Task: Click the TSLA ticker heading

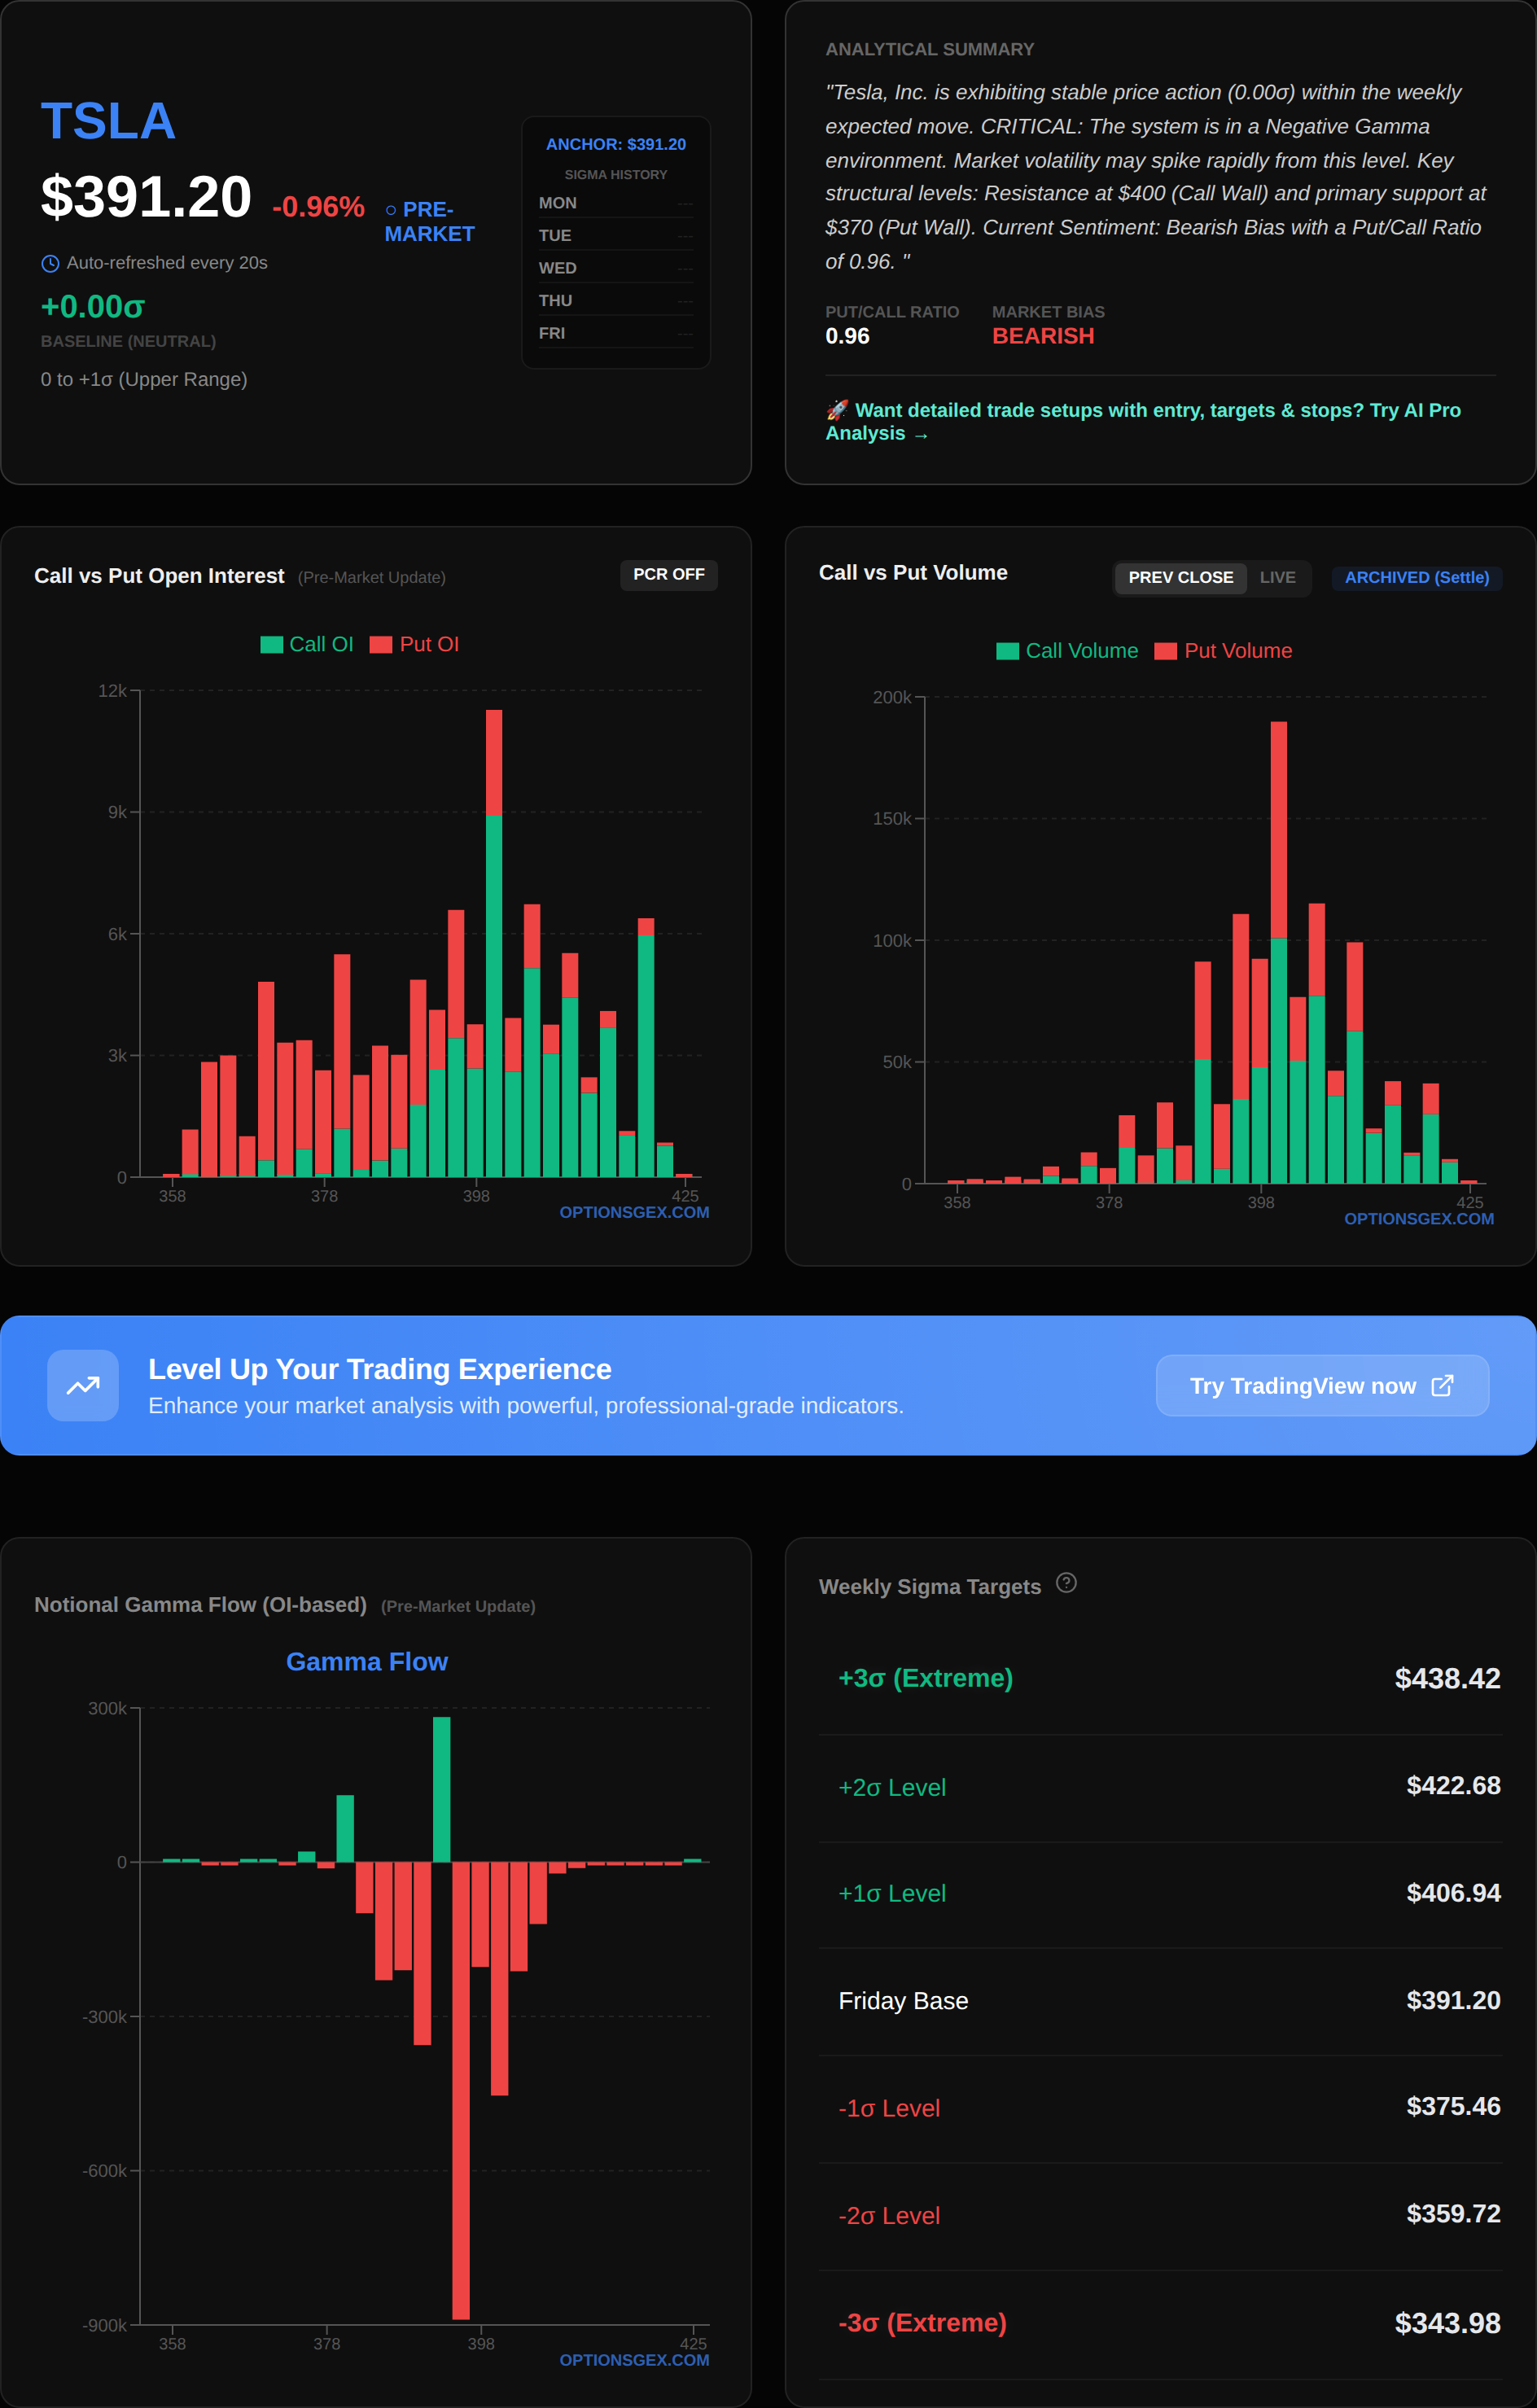Action: coord(108,122)
